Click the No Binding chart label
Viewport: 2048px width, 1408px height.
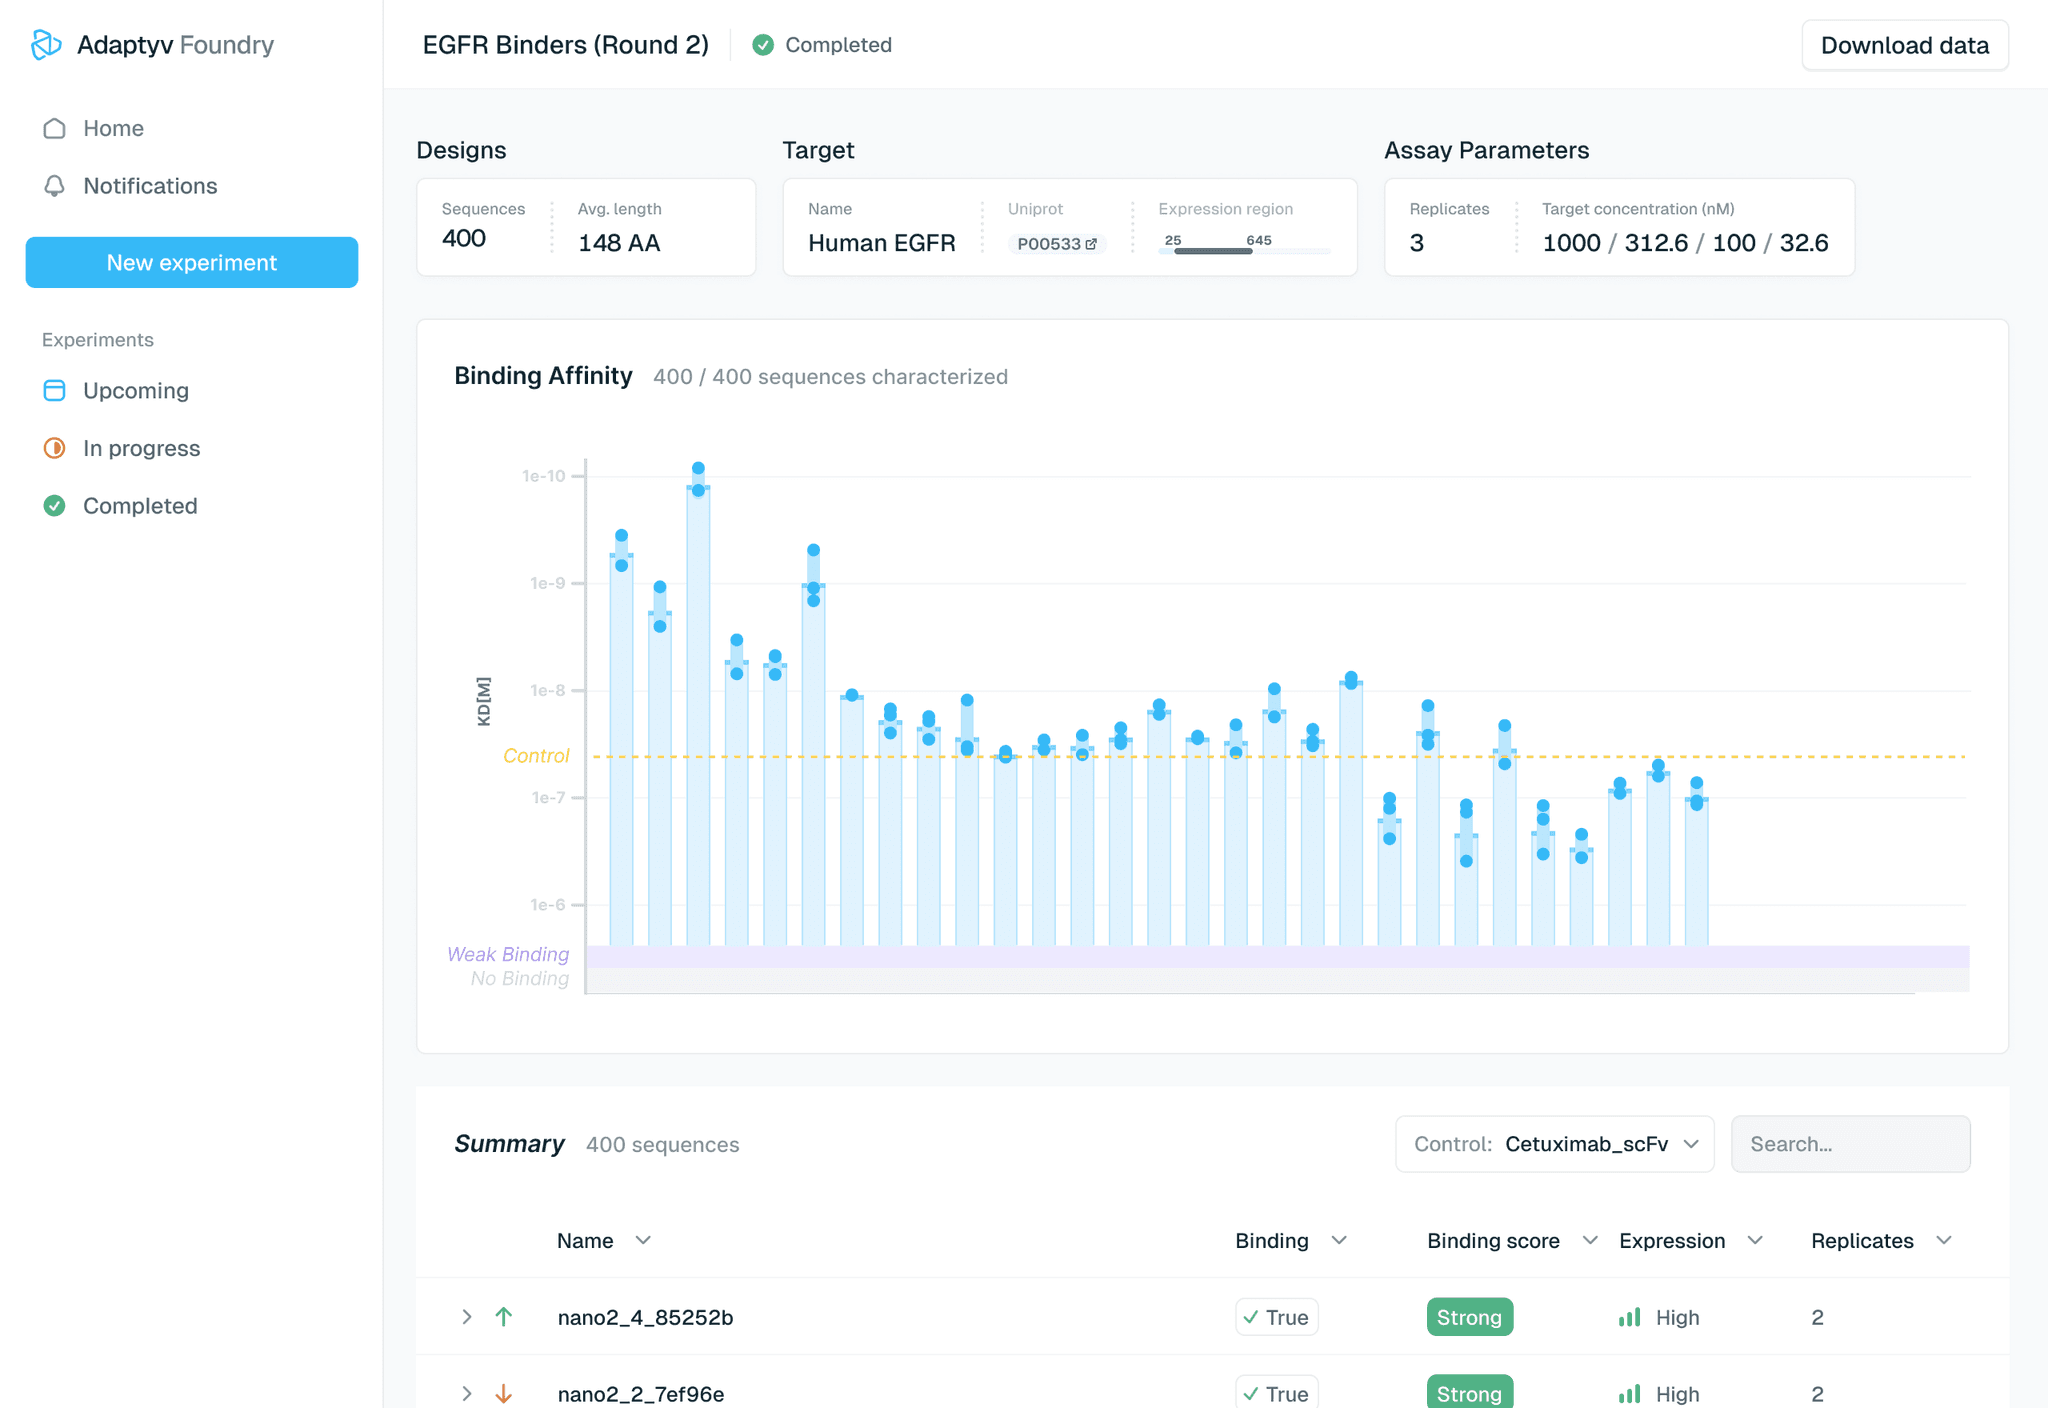[520, 979]
